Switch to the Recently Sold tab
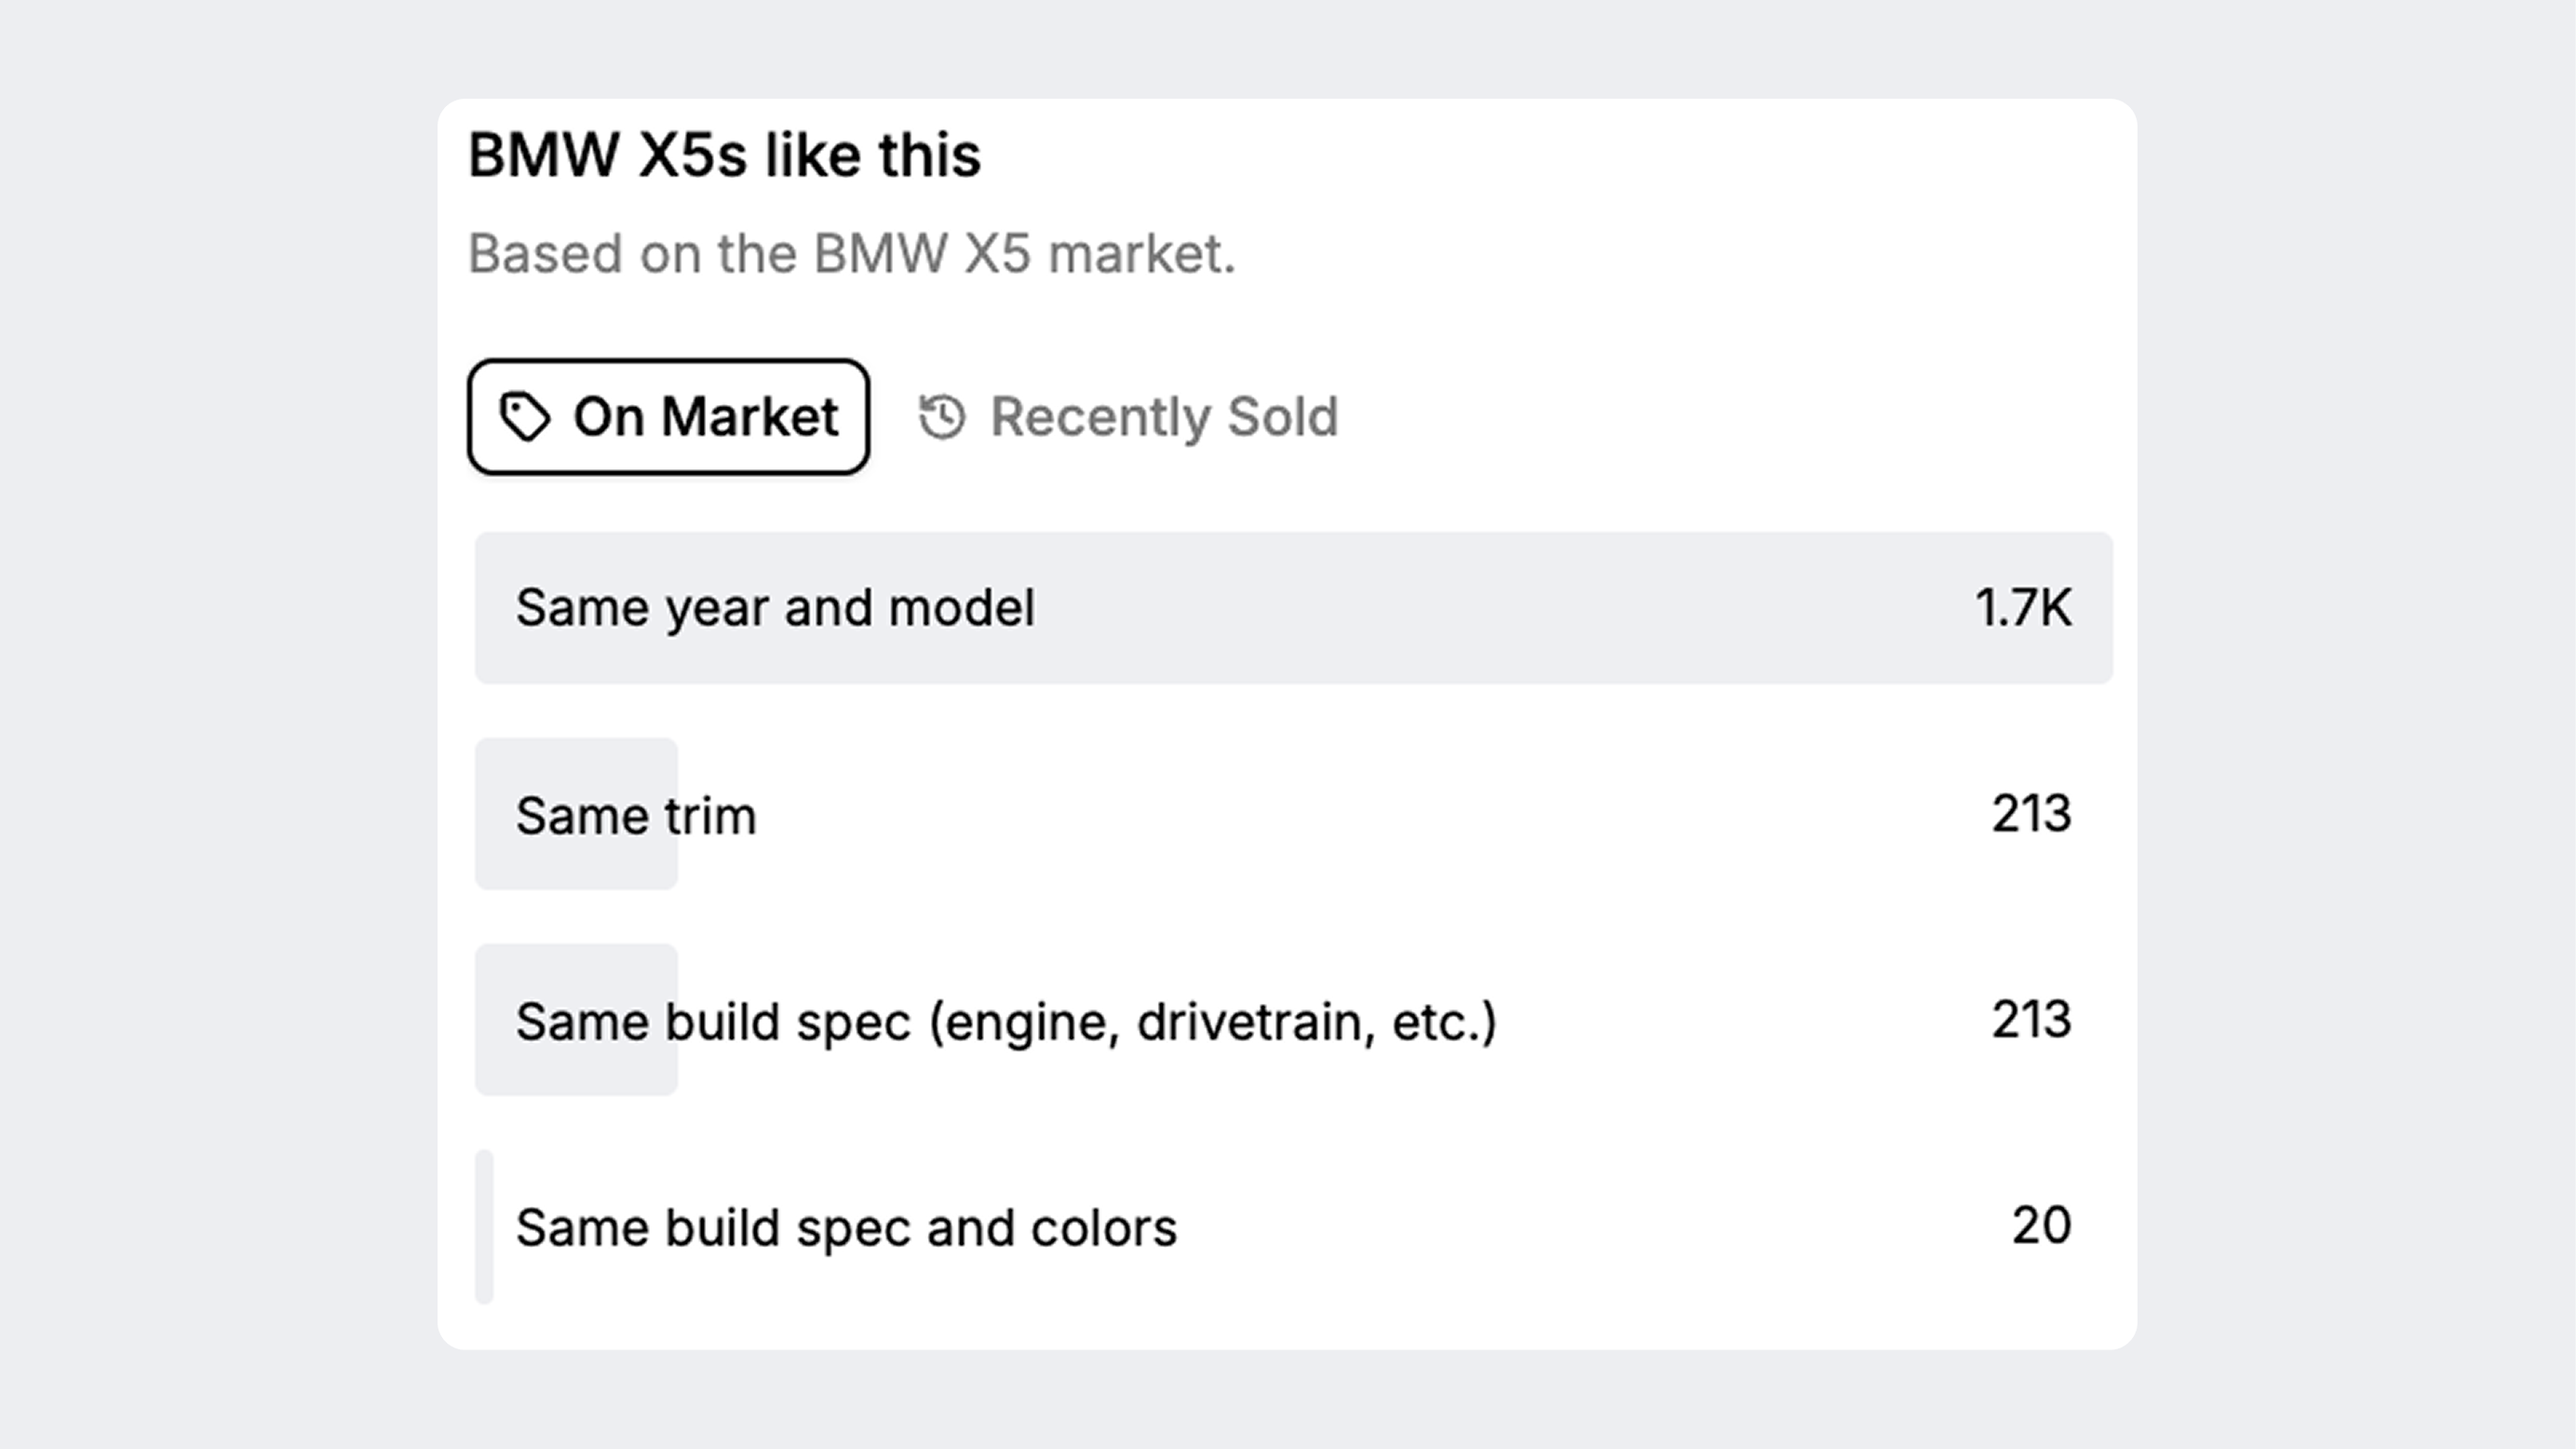 coord(1129,416)
